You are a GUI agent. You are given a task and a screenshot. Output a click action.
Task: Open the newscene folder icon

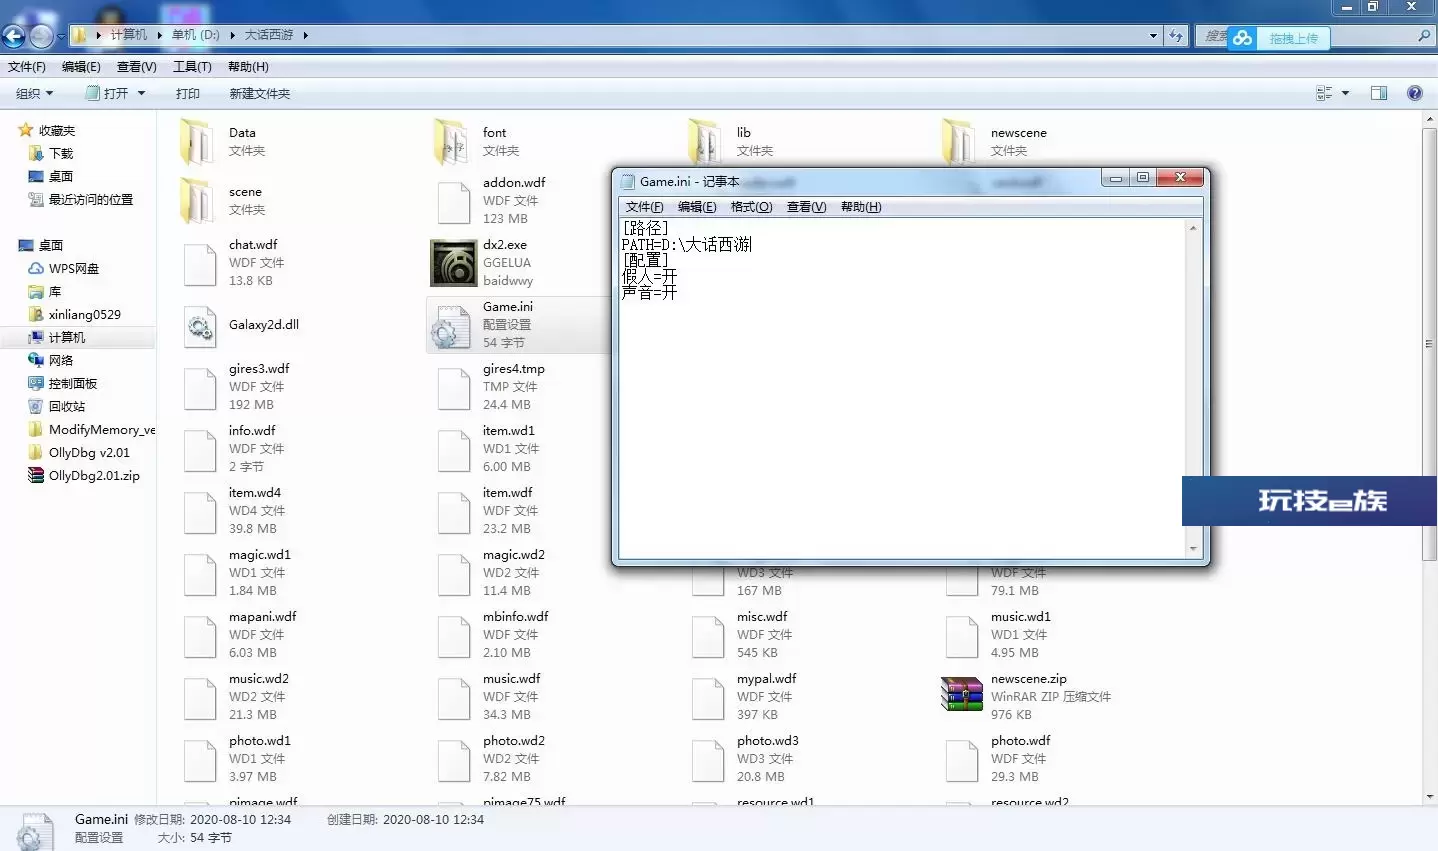click(x=958, y=142)
